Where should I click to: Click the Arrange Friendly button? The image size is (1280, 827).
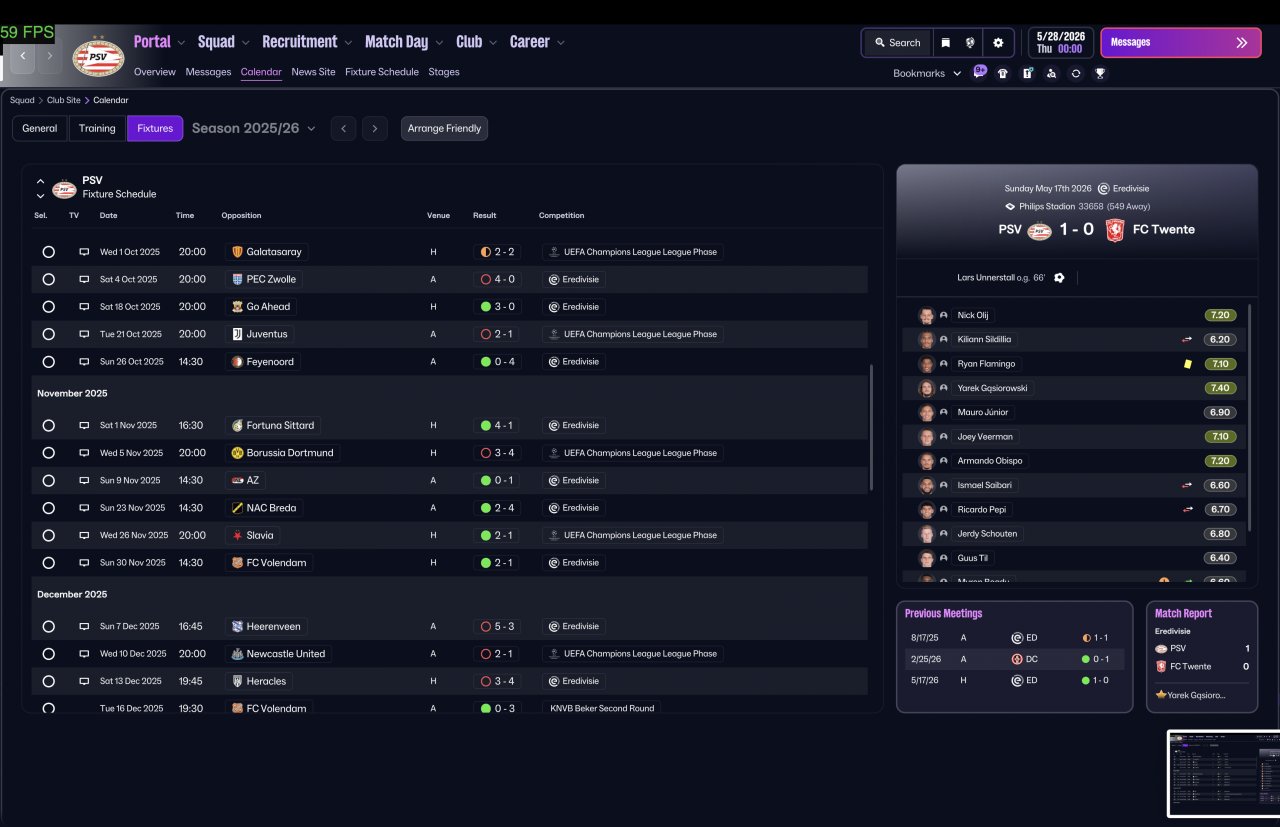(444, 128)
